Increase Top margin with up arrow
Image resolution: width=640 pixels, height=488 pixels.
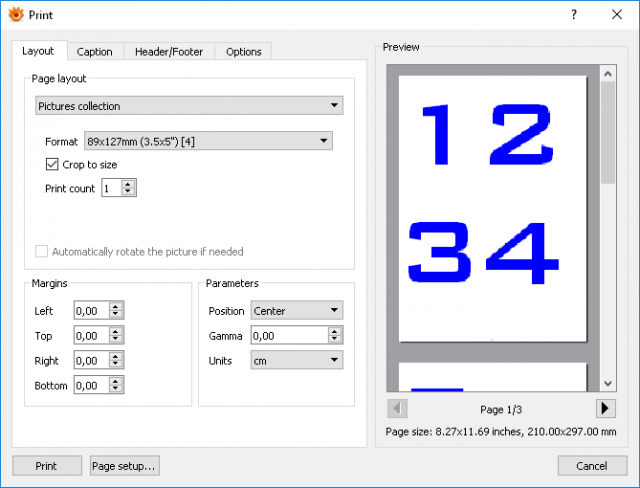pos(116,331)
